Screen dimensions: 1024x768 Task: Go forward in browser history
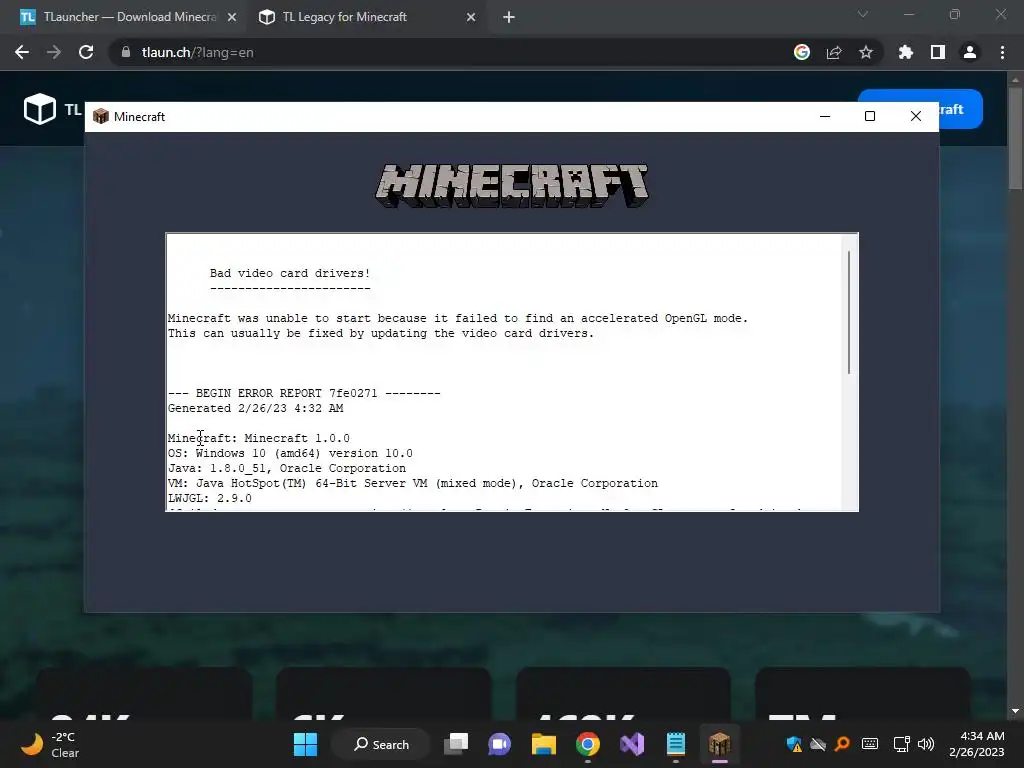click(x=54, y=52)
